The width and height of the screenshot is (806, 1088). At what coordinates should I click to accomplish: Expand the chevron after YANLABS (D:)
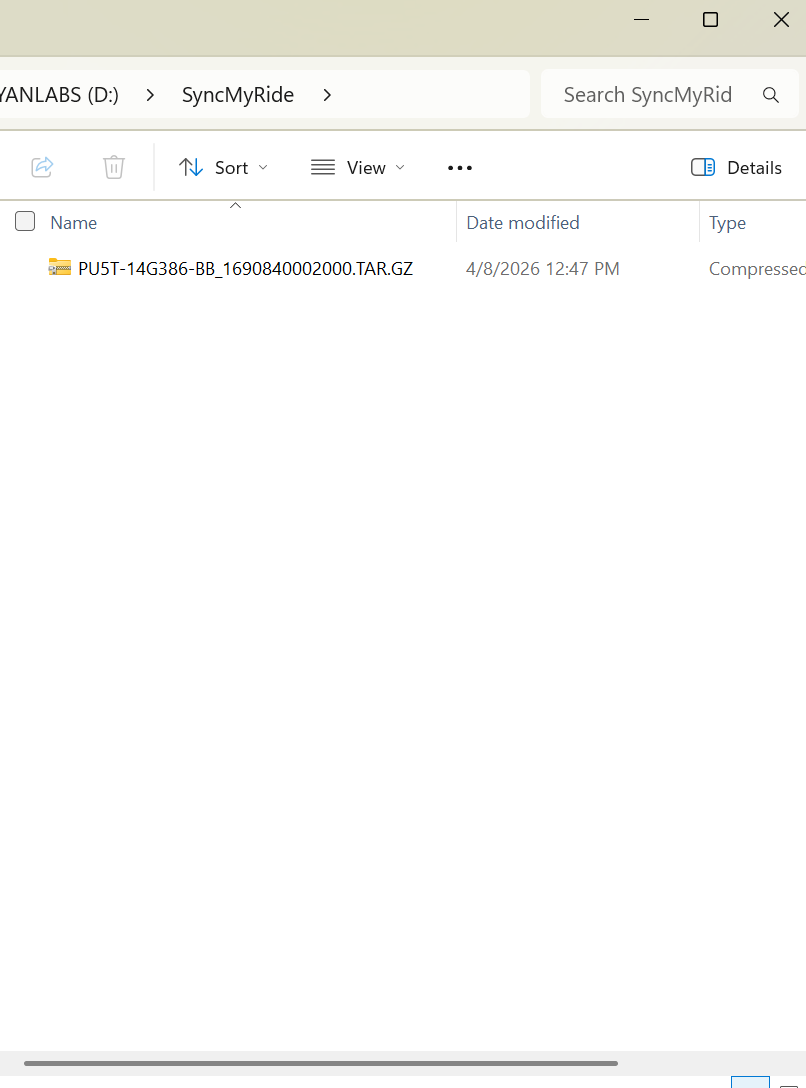[x=150, y=95]
